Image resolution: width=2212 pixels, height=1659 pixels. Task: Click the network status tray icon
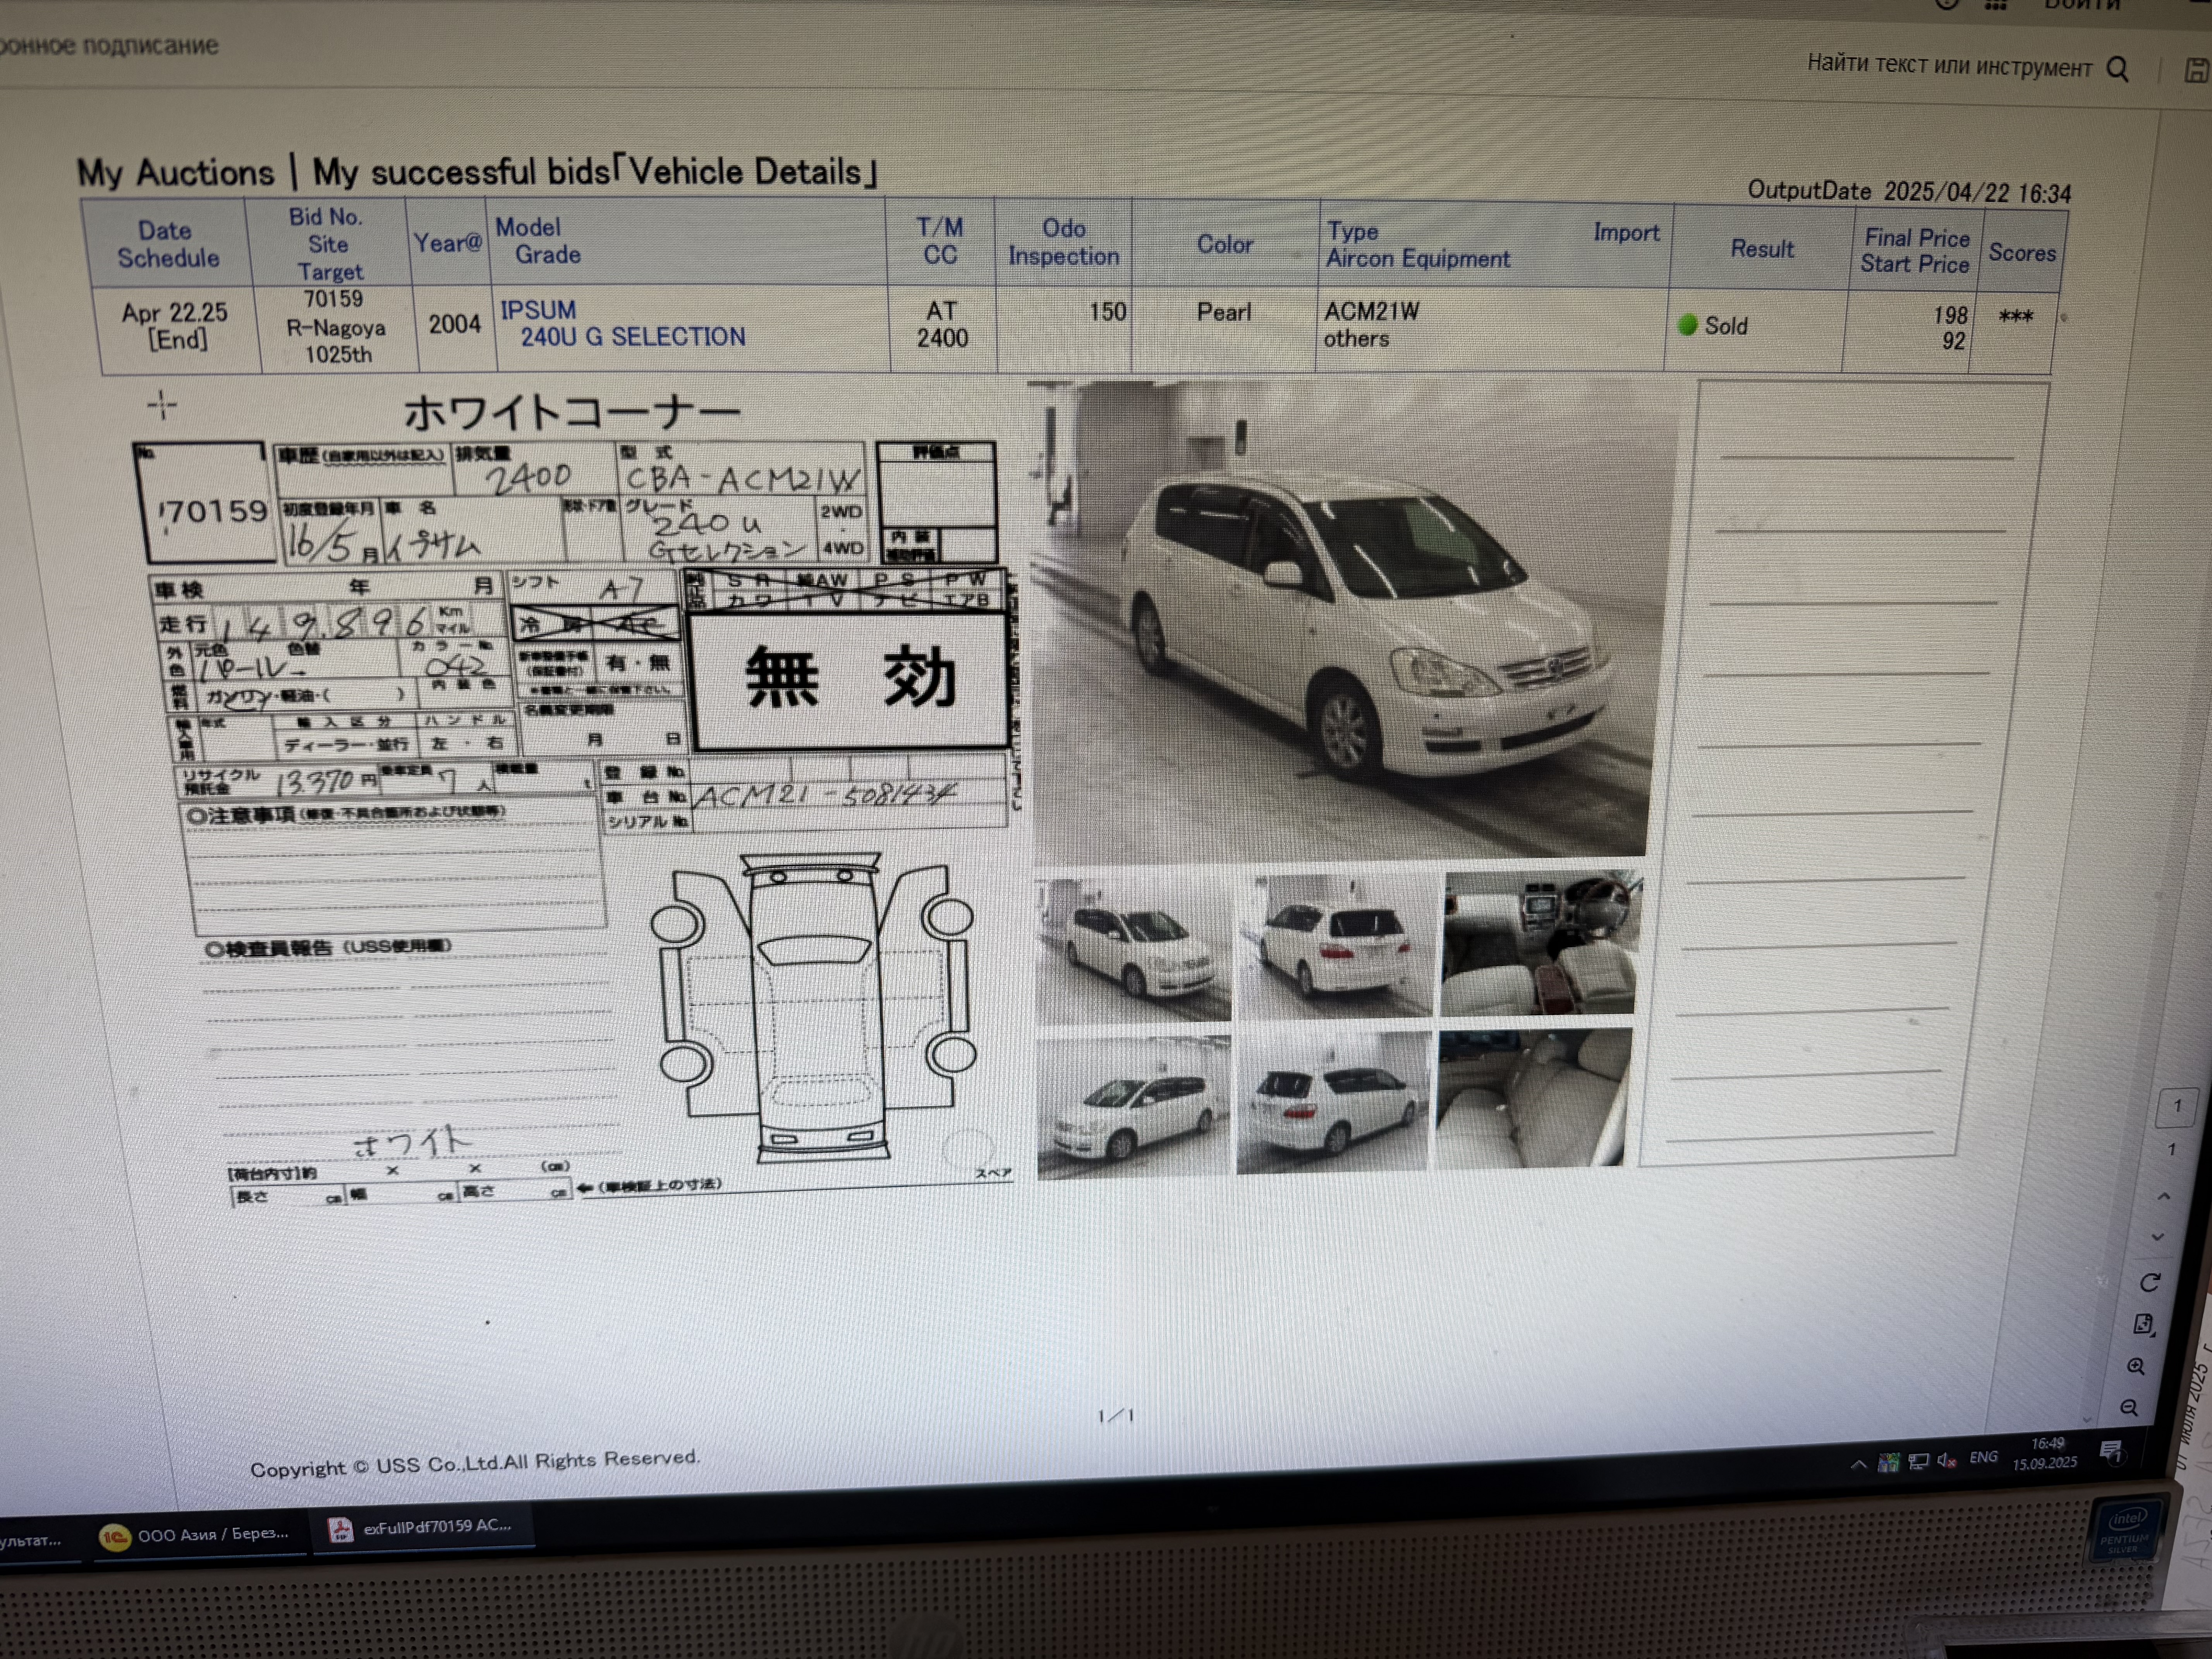coord(1918,1462)
